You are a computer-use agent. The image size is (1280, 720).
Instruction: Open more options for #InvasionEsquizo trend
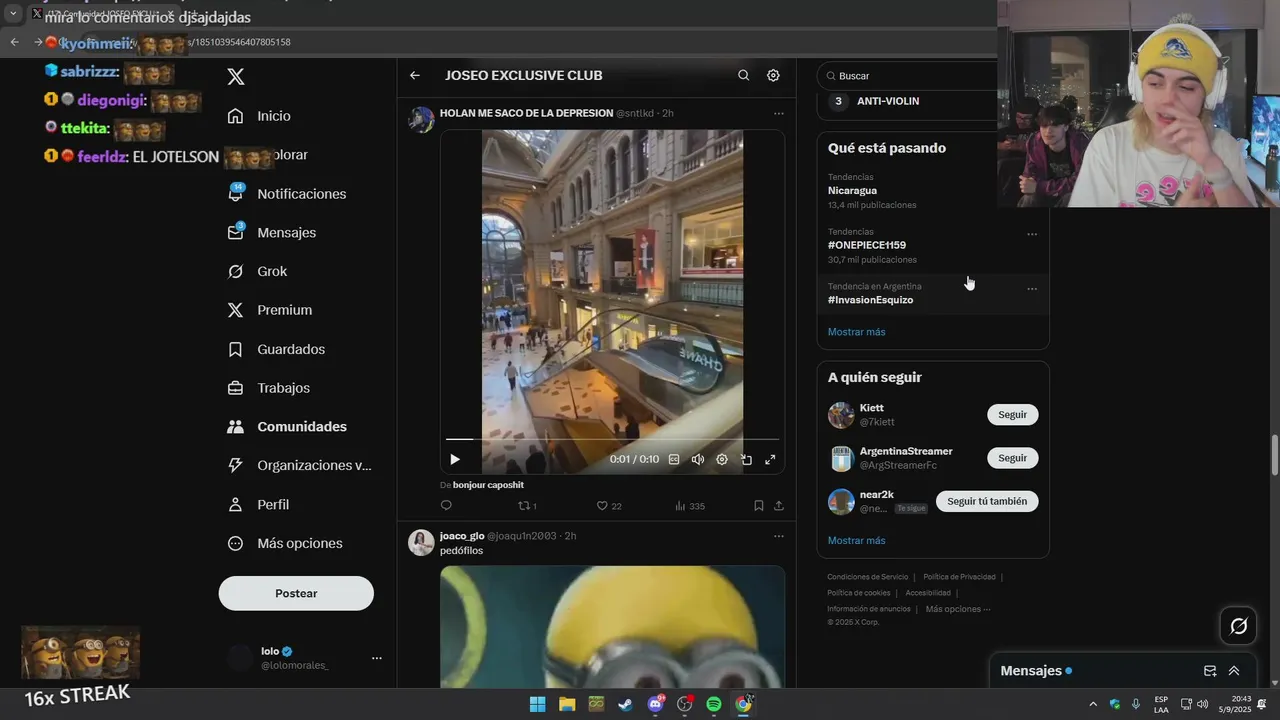1032,289
